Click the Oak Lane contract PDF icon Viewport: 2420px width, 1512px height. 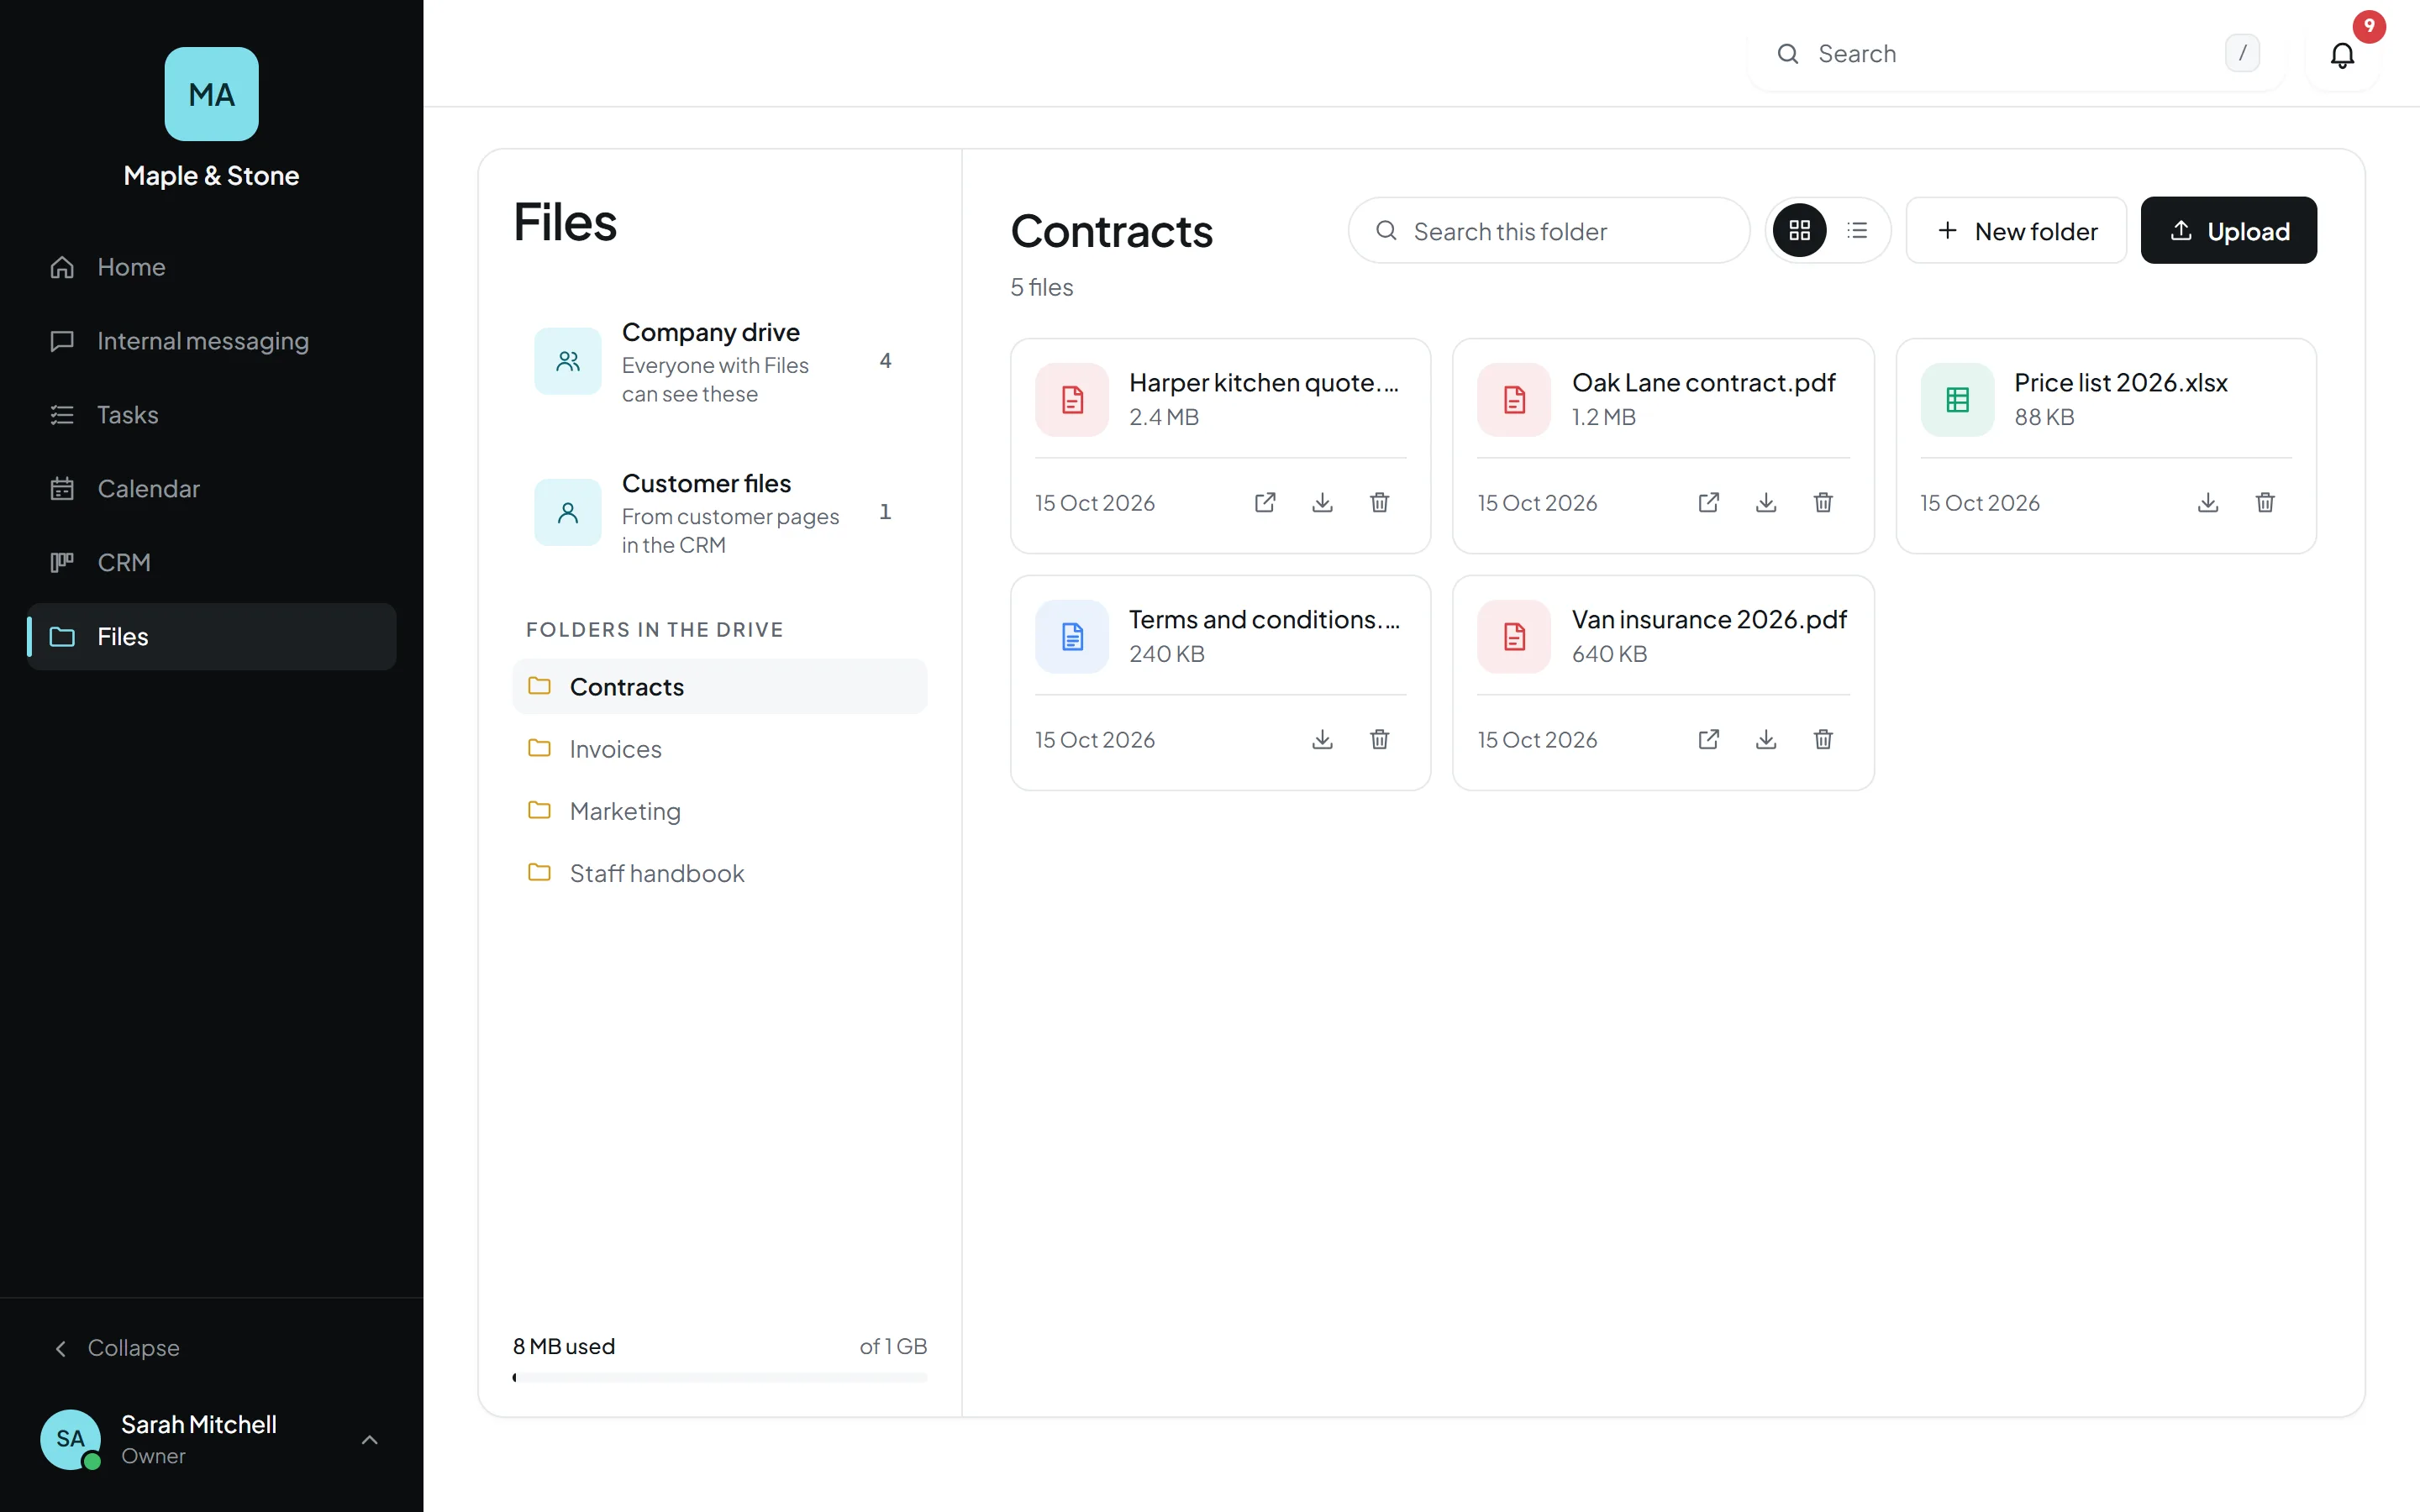[1514, 399]
